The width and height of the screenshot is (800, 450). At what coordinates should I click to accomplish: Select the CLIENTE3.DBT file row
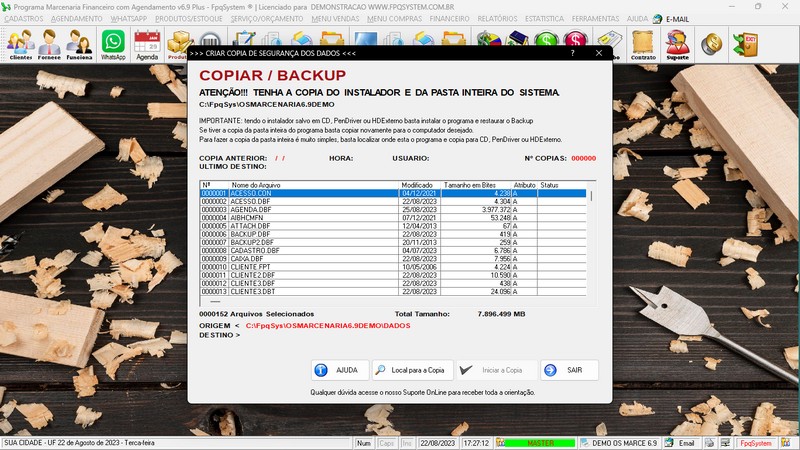coord(393,291)
